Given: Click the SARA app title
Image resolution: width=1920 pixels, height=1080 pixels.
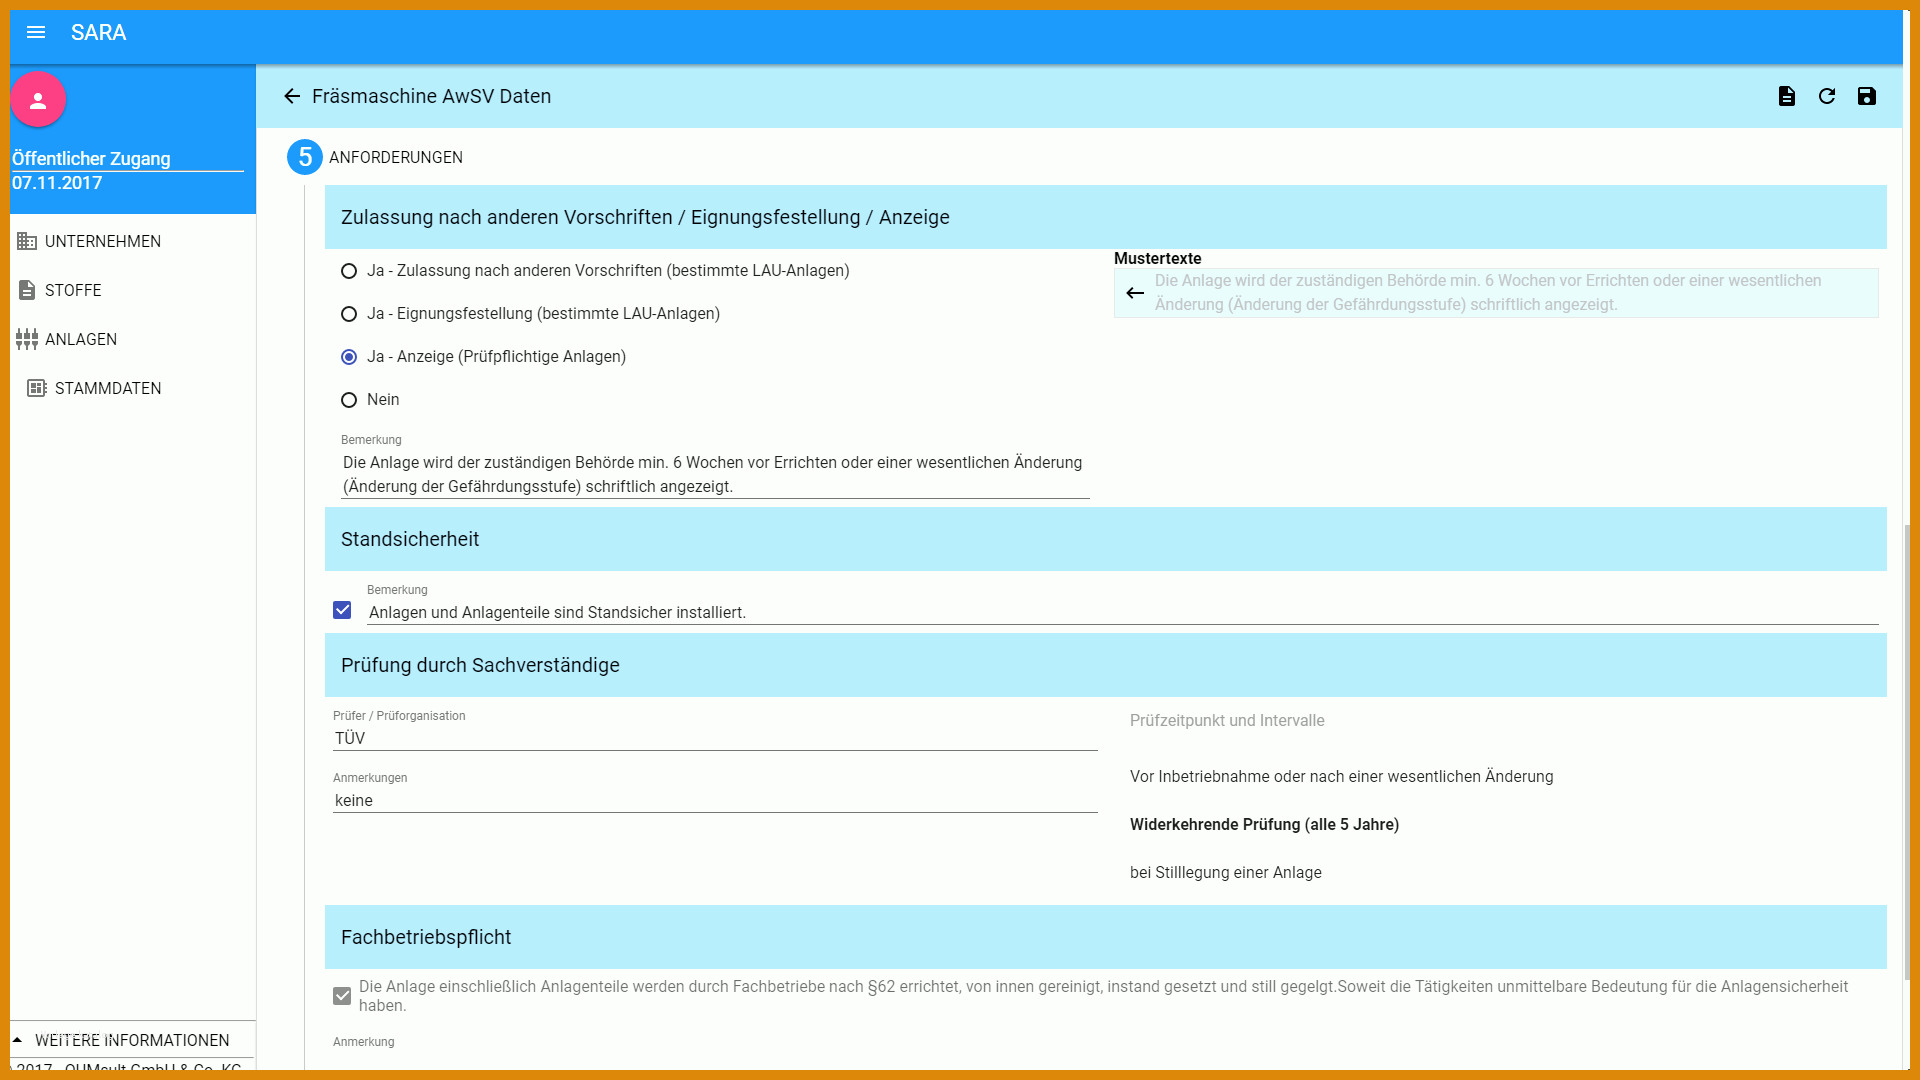Looking at the screenshot, I should (x=99, y=32).
